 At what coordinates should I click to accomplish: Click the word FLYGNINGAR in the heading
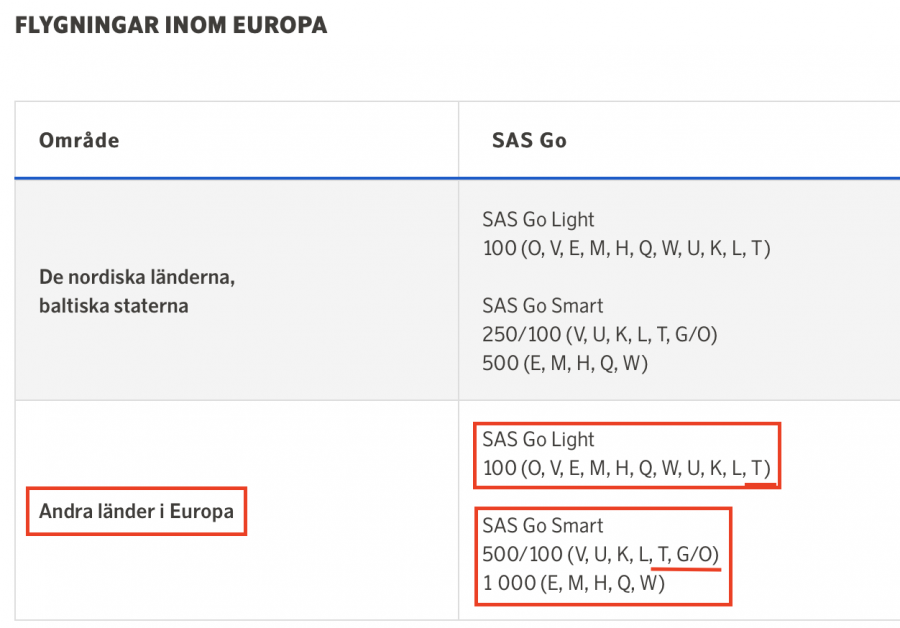point(89,25)
